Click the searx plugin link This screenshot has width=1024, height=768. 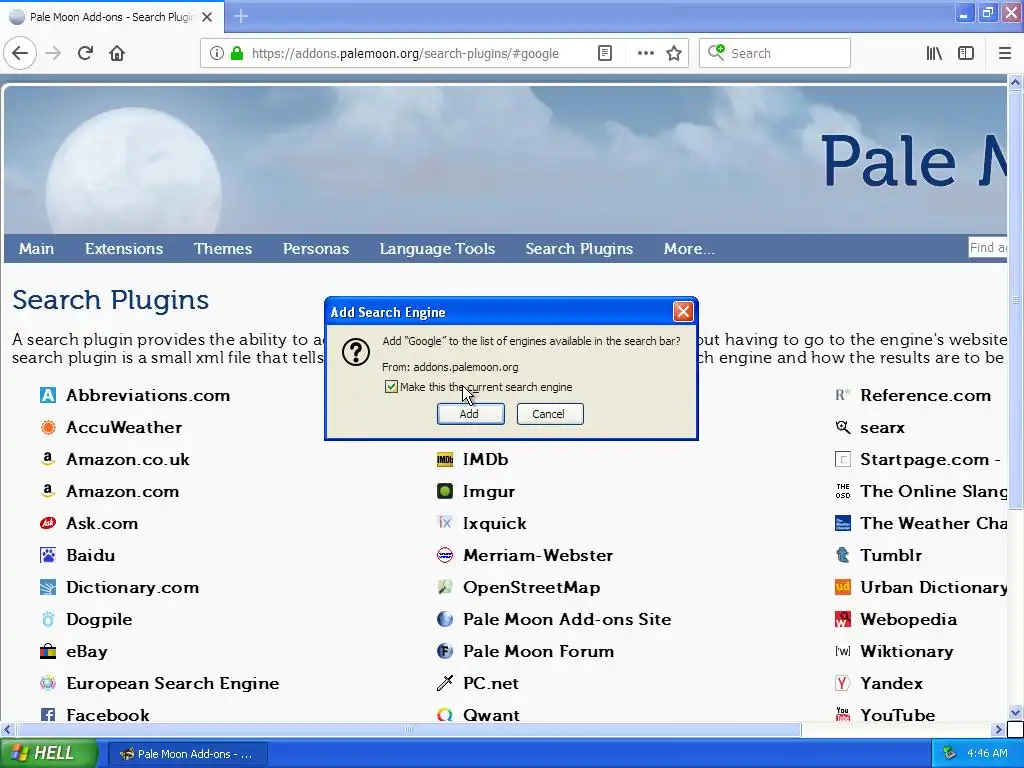tap(882, 427)
